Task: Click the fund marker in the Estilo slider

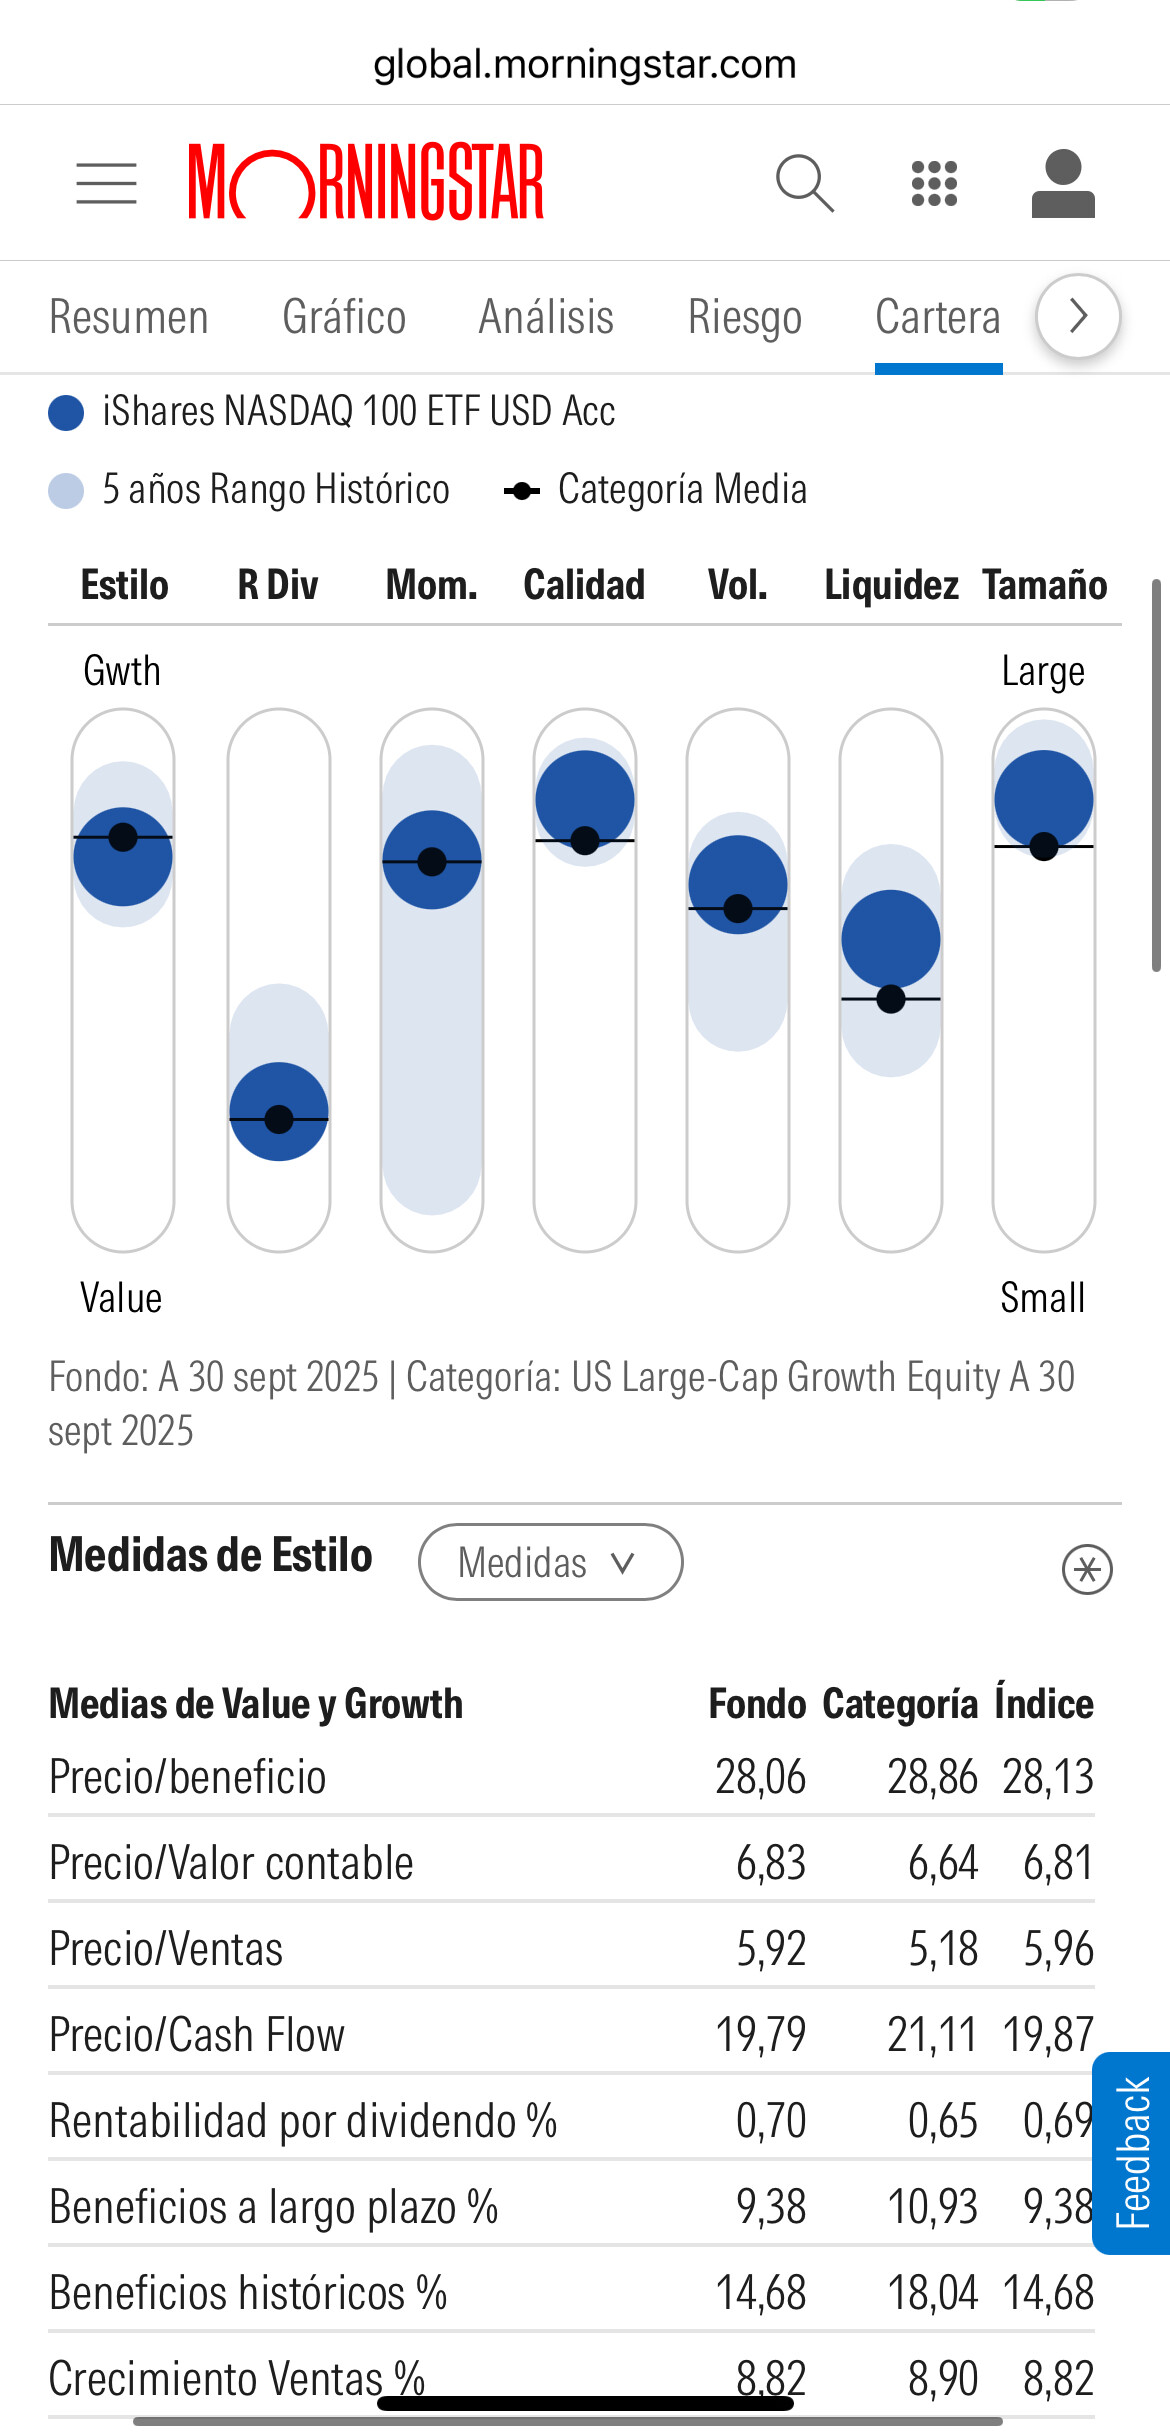Action: [123, 857]
